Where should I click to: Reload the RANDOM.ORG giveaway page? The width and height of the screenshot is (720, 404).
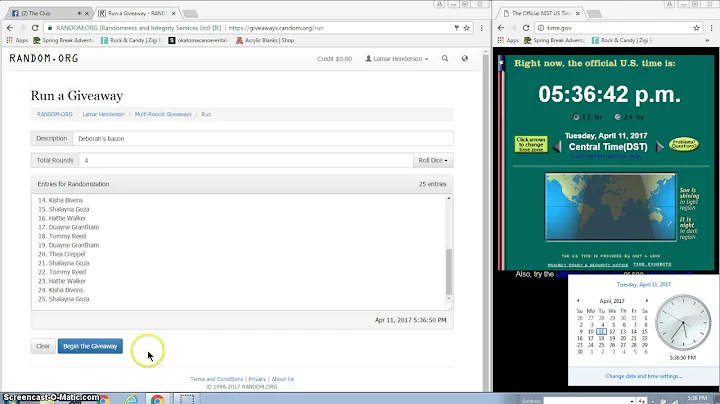(35, 28)
